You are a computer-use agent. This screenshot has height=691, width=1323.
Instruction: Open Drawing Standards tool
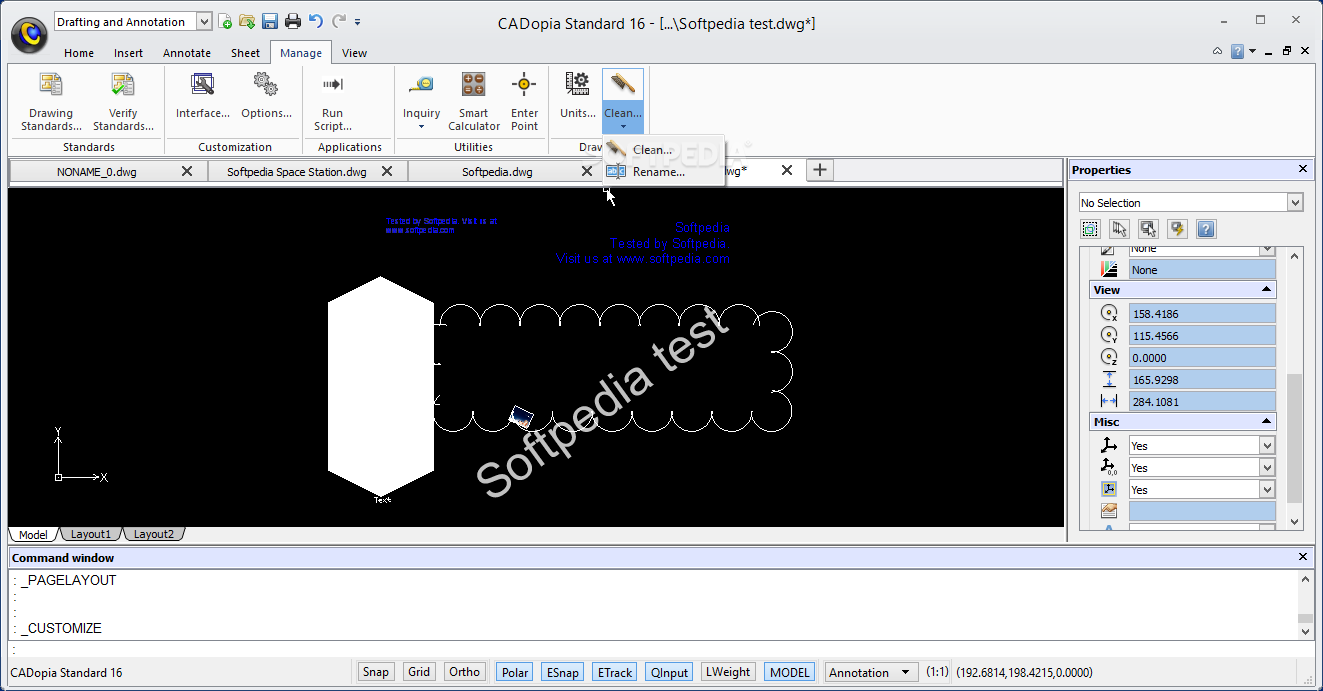(x=51, y=101)
